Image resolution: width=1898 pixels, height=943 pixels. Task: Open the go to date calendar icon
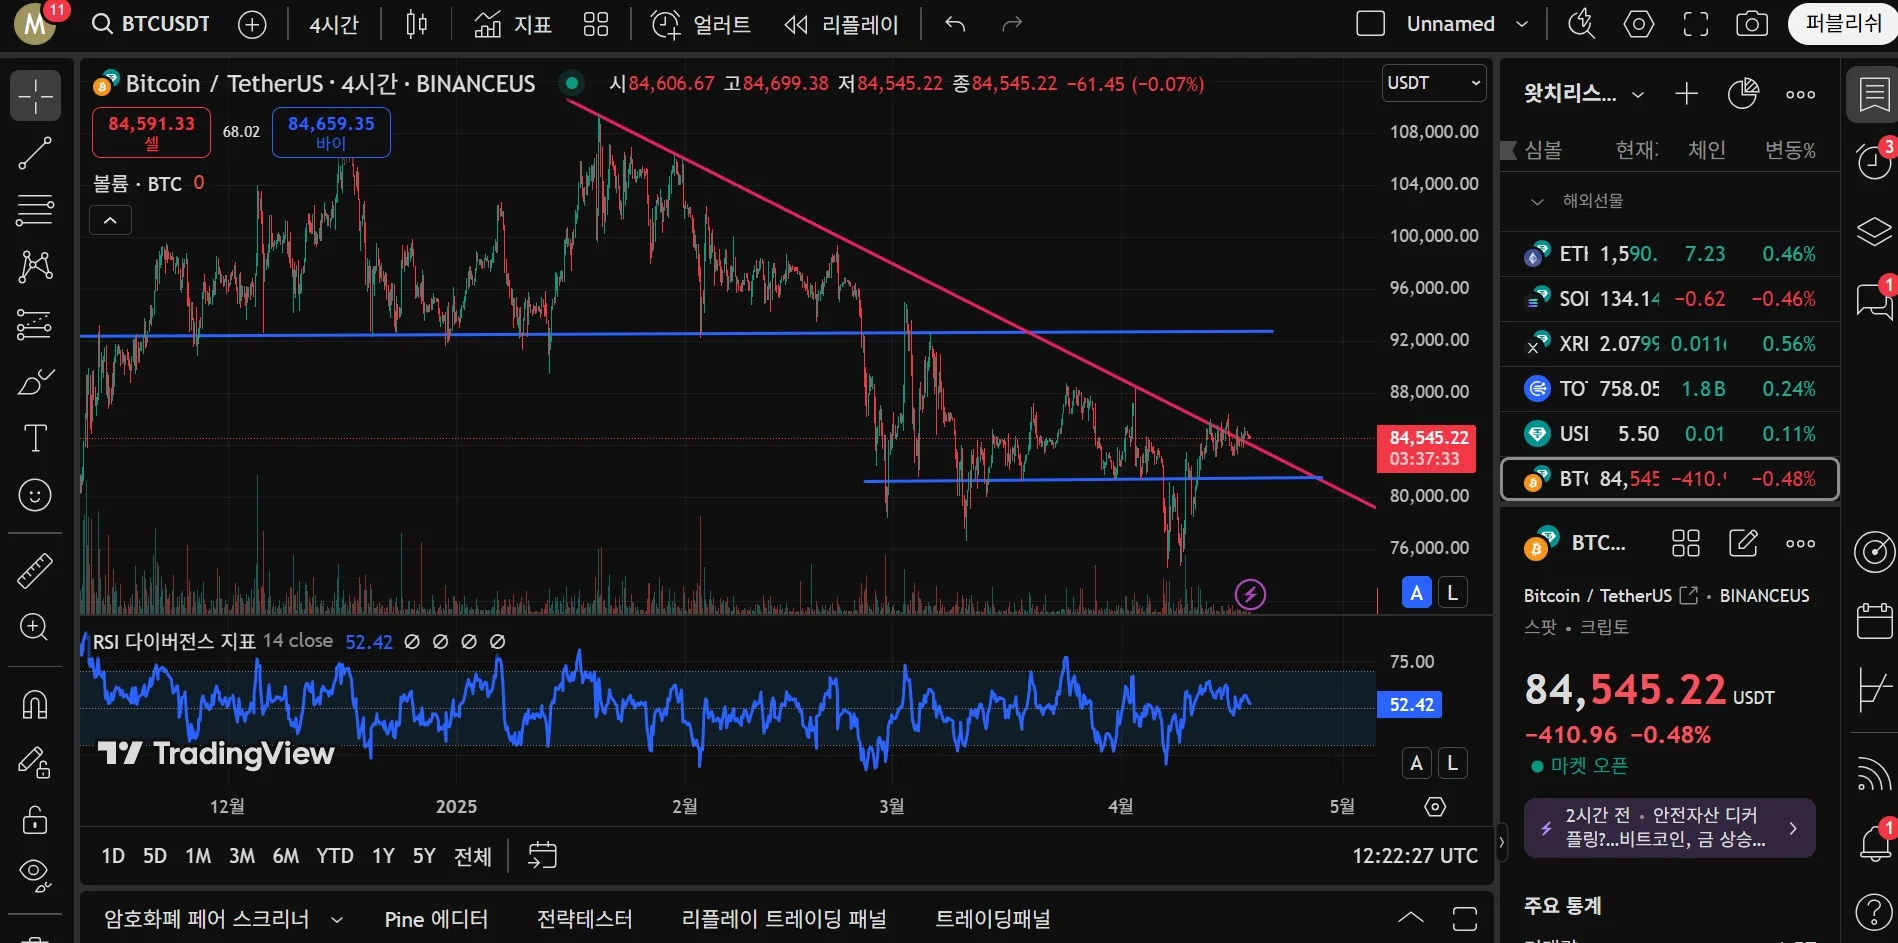pyautogui.click(x=542, y=855)
